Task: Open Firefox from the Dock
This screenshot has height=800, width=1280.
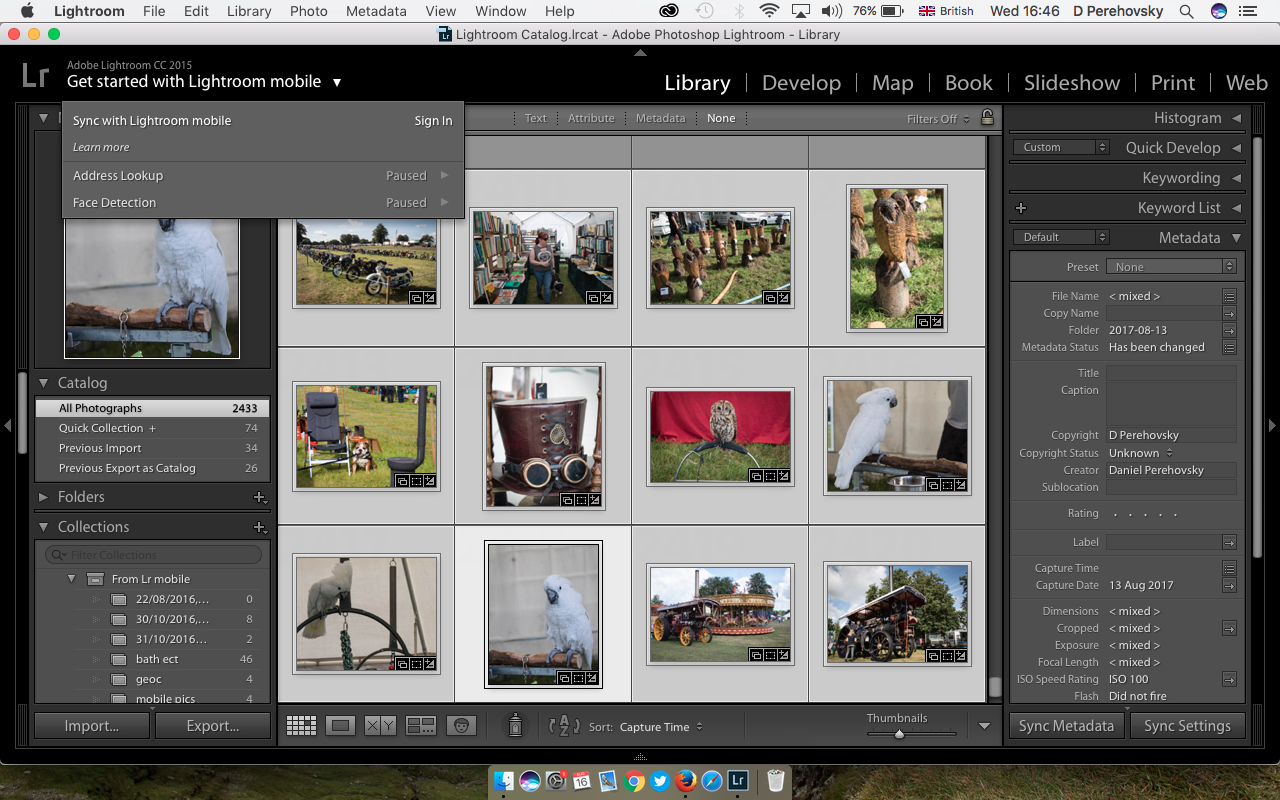Action: click(x=686, y=780)
